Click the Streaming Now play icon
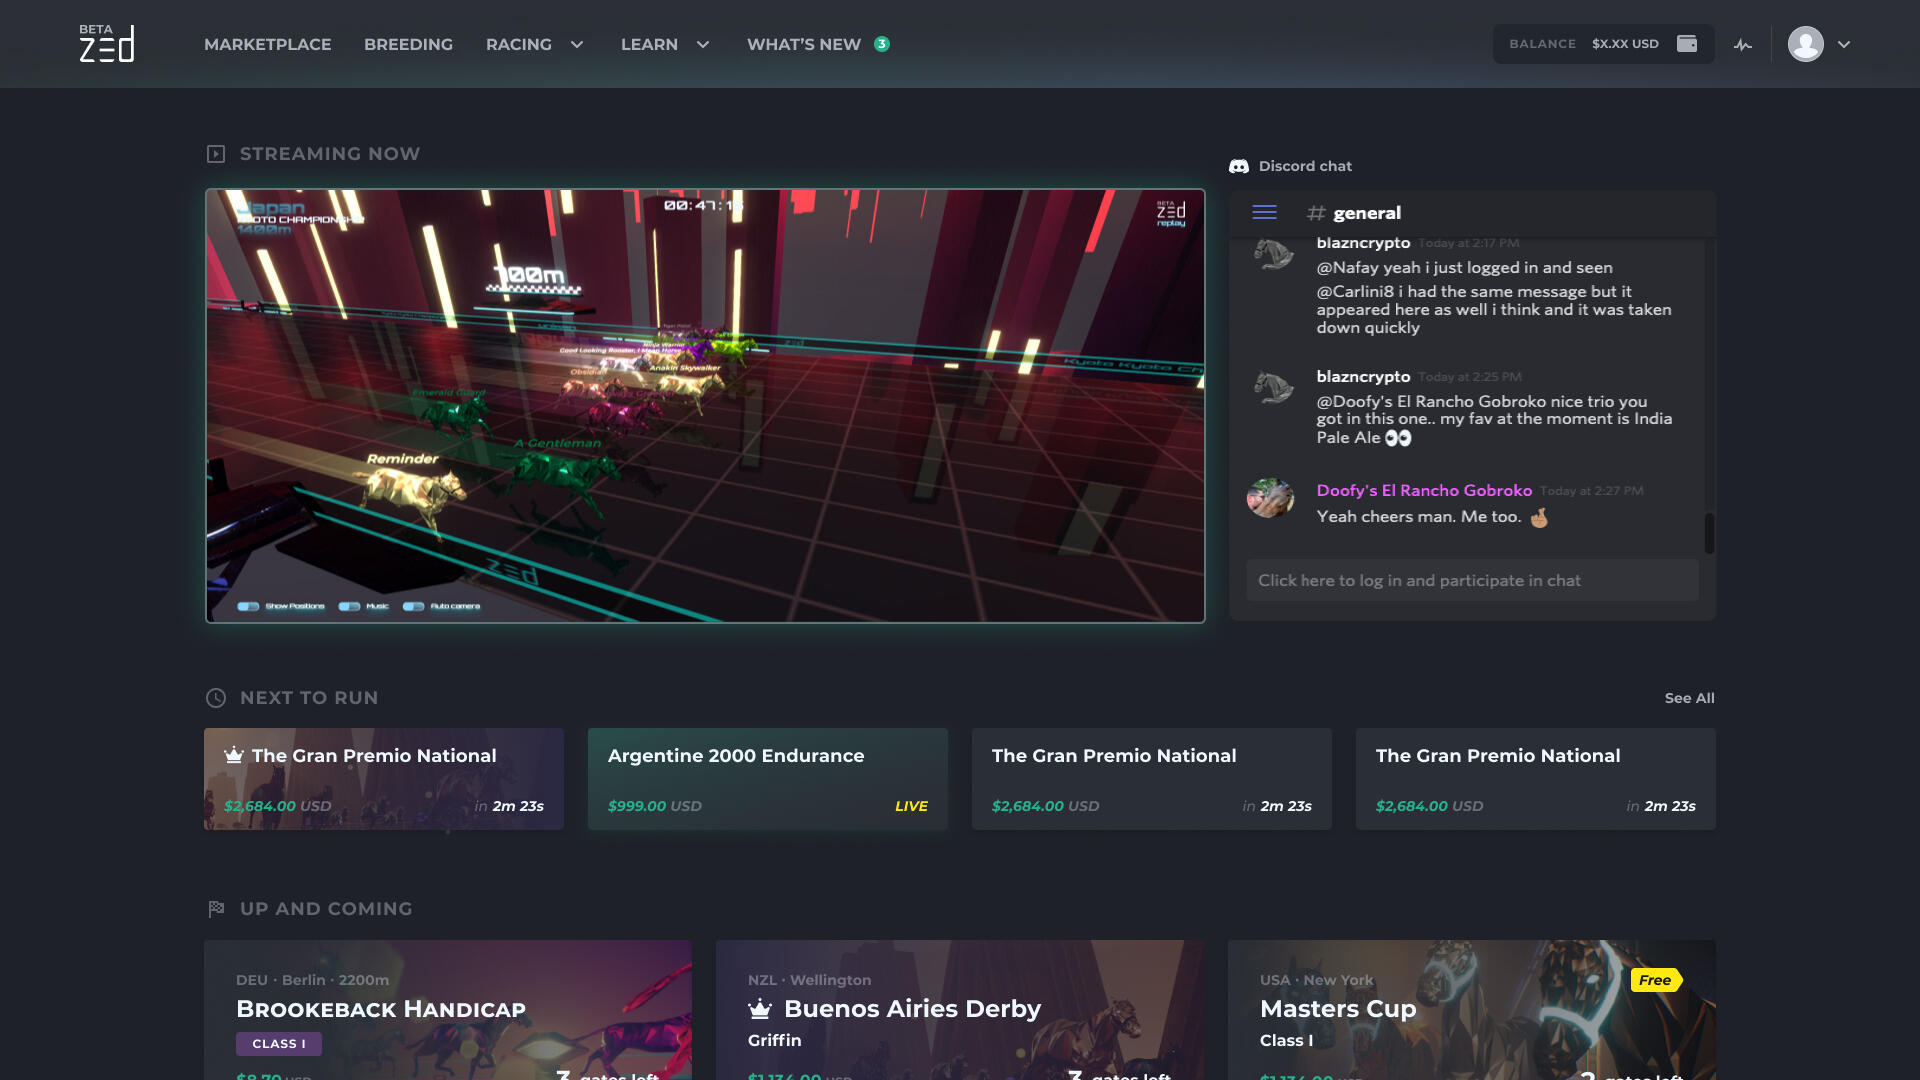This screenshot has width=1920, height=1080. tap(214, 153)
